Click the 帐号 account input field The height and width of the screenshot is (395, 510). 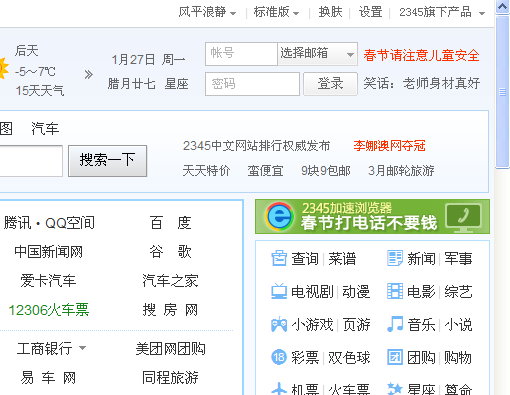pyautogui.click(x=241, y=54)
